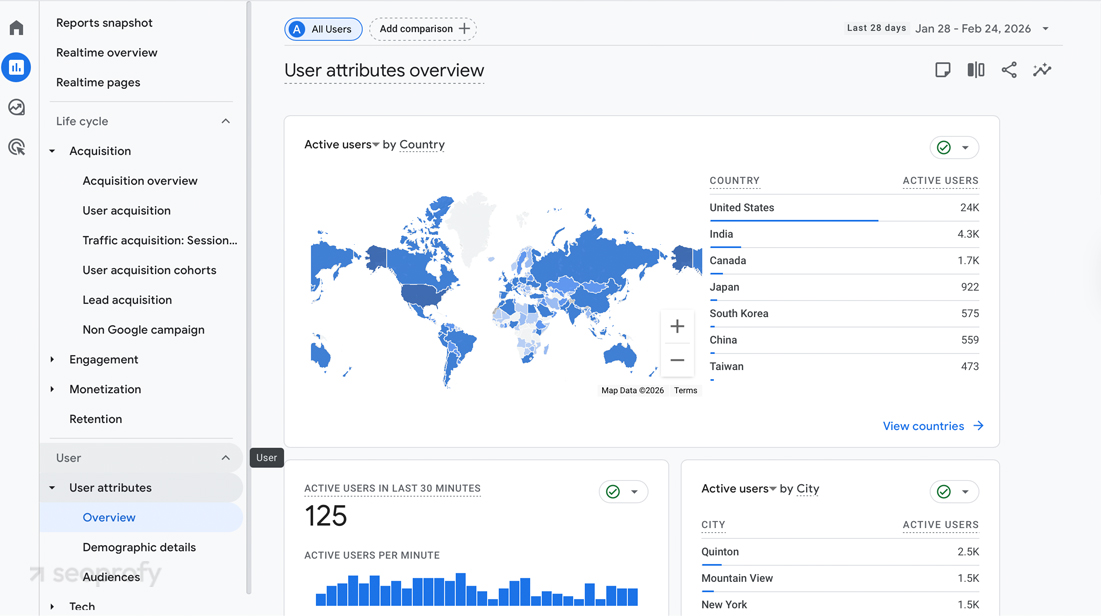This screenshot has width=1101, height=616.
Task: Open the 30 minutes card status dropdown arrow
Action: [635, 492]
